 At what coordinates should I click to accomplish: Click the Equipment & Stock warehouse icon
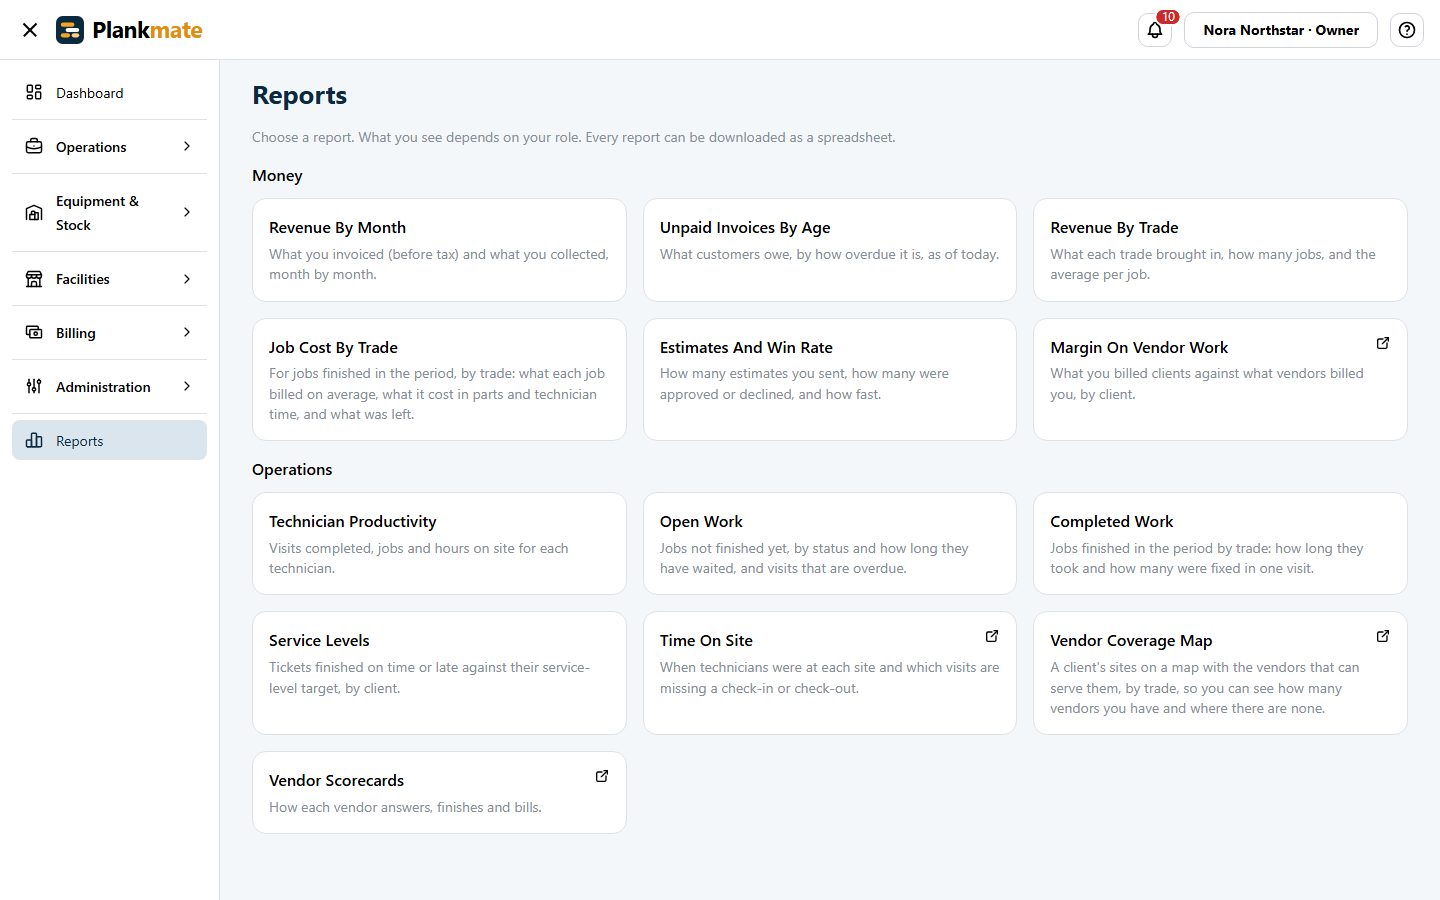coord(34,212)
